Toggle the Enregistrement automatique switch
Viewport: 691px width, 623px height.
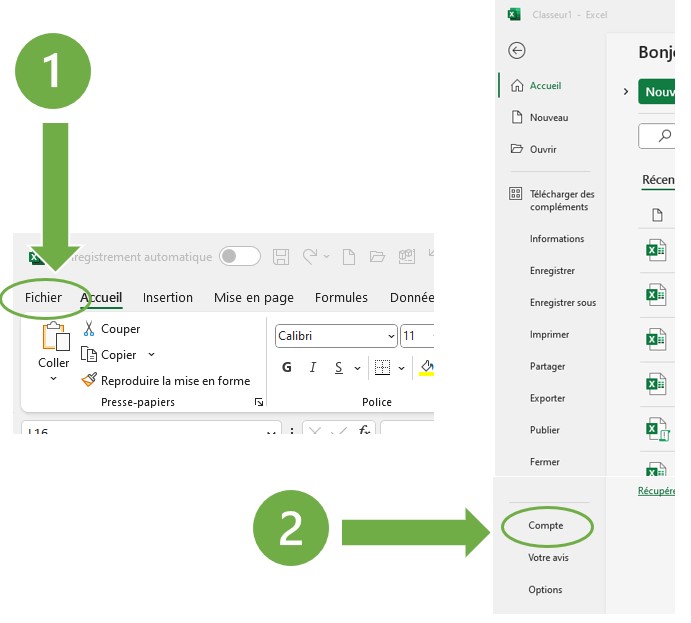(x=240, y=257)
